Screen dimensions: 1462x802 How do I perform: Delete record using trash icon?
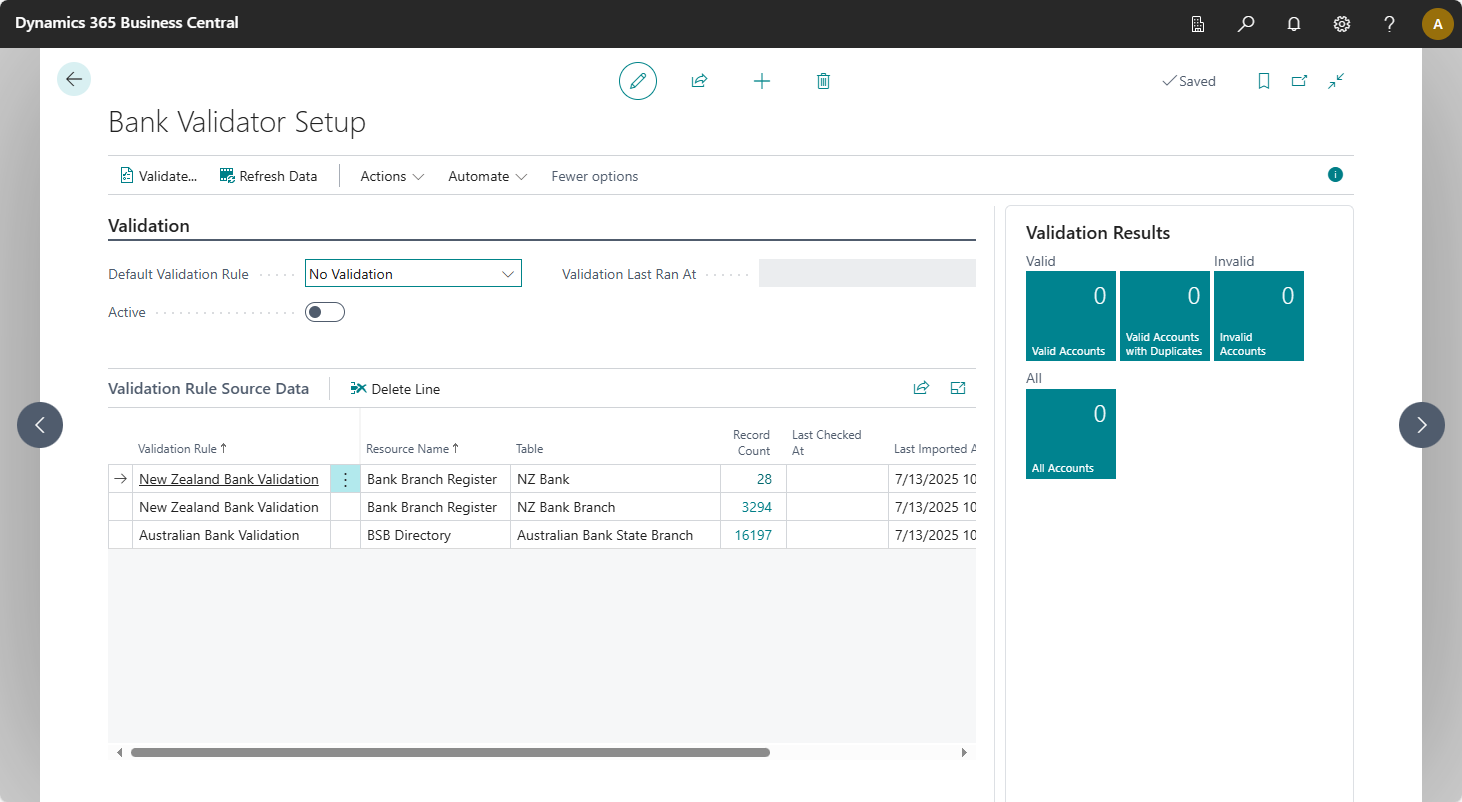823,81
